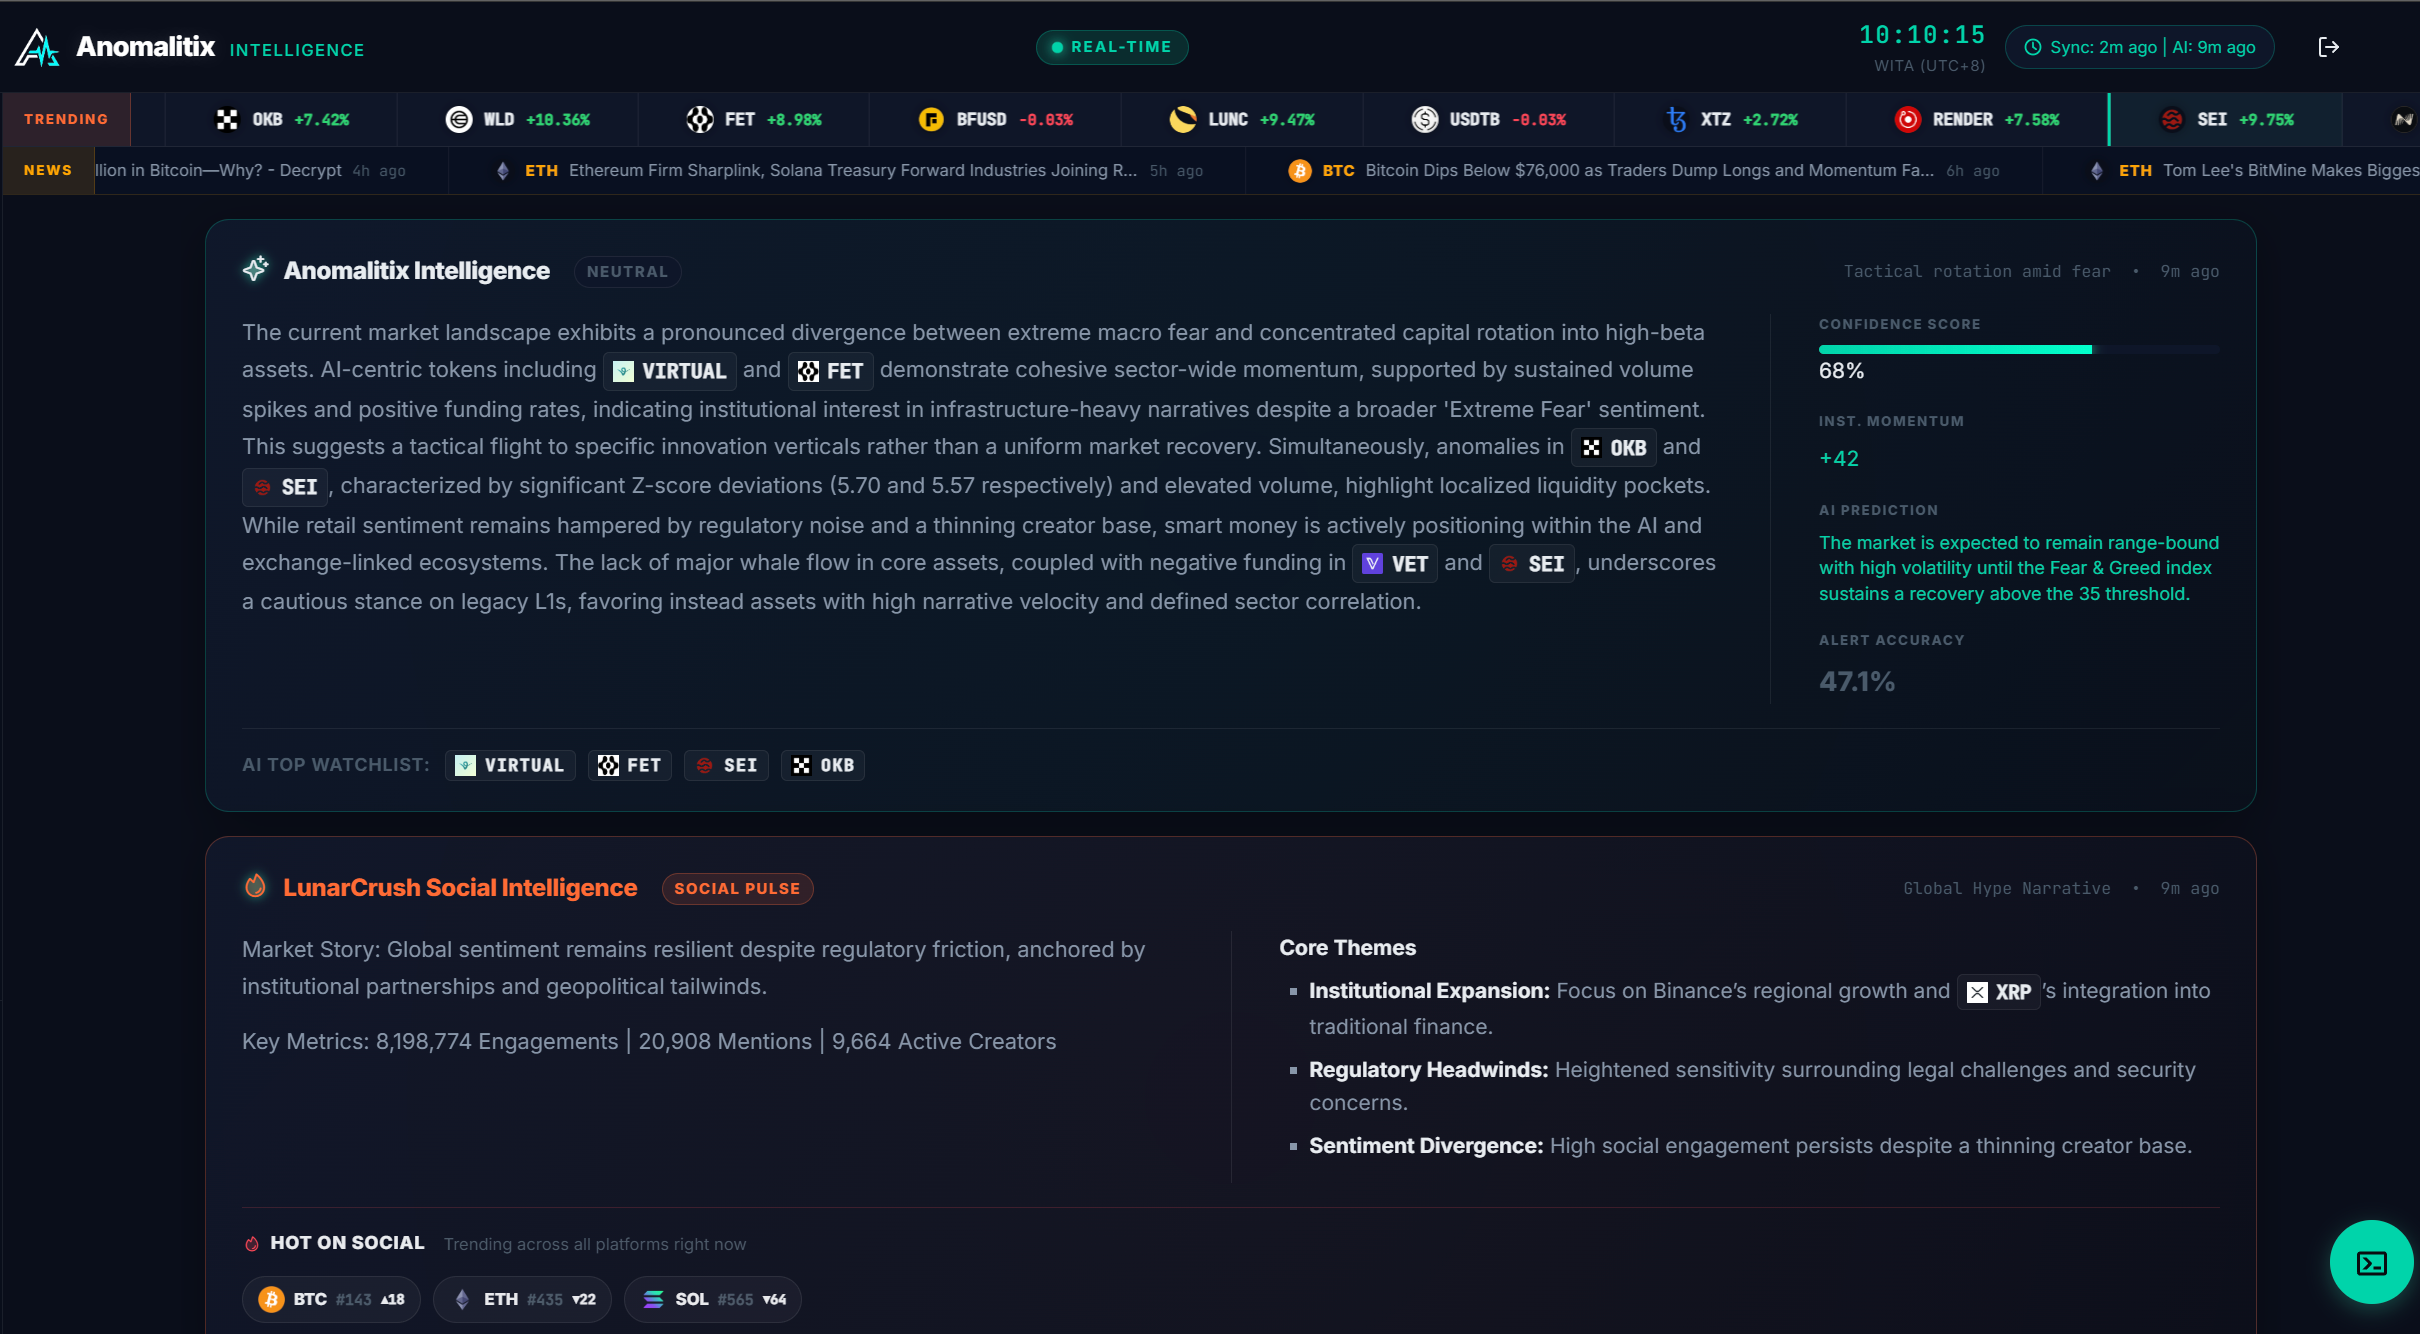Select the TRENDING ticker label
This screenshot has height=1334, width=2420.
66,119
